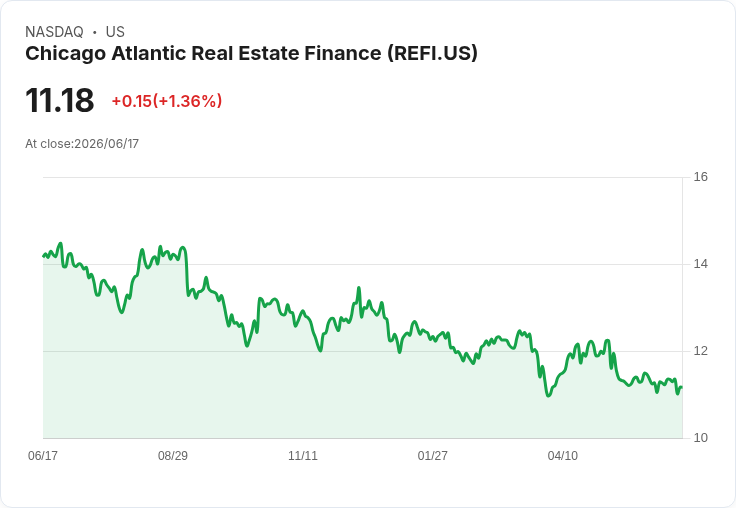This screenshot has width=736, height=508.
Task: Select the 11/11 date on x-axis
Action: [303, 455]
